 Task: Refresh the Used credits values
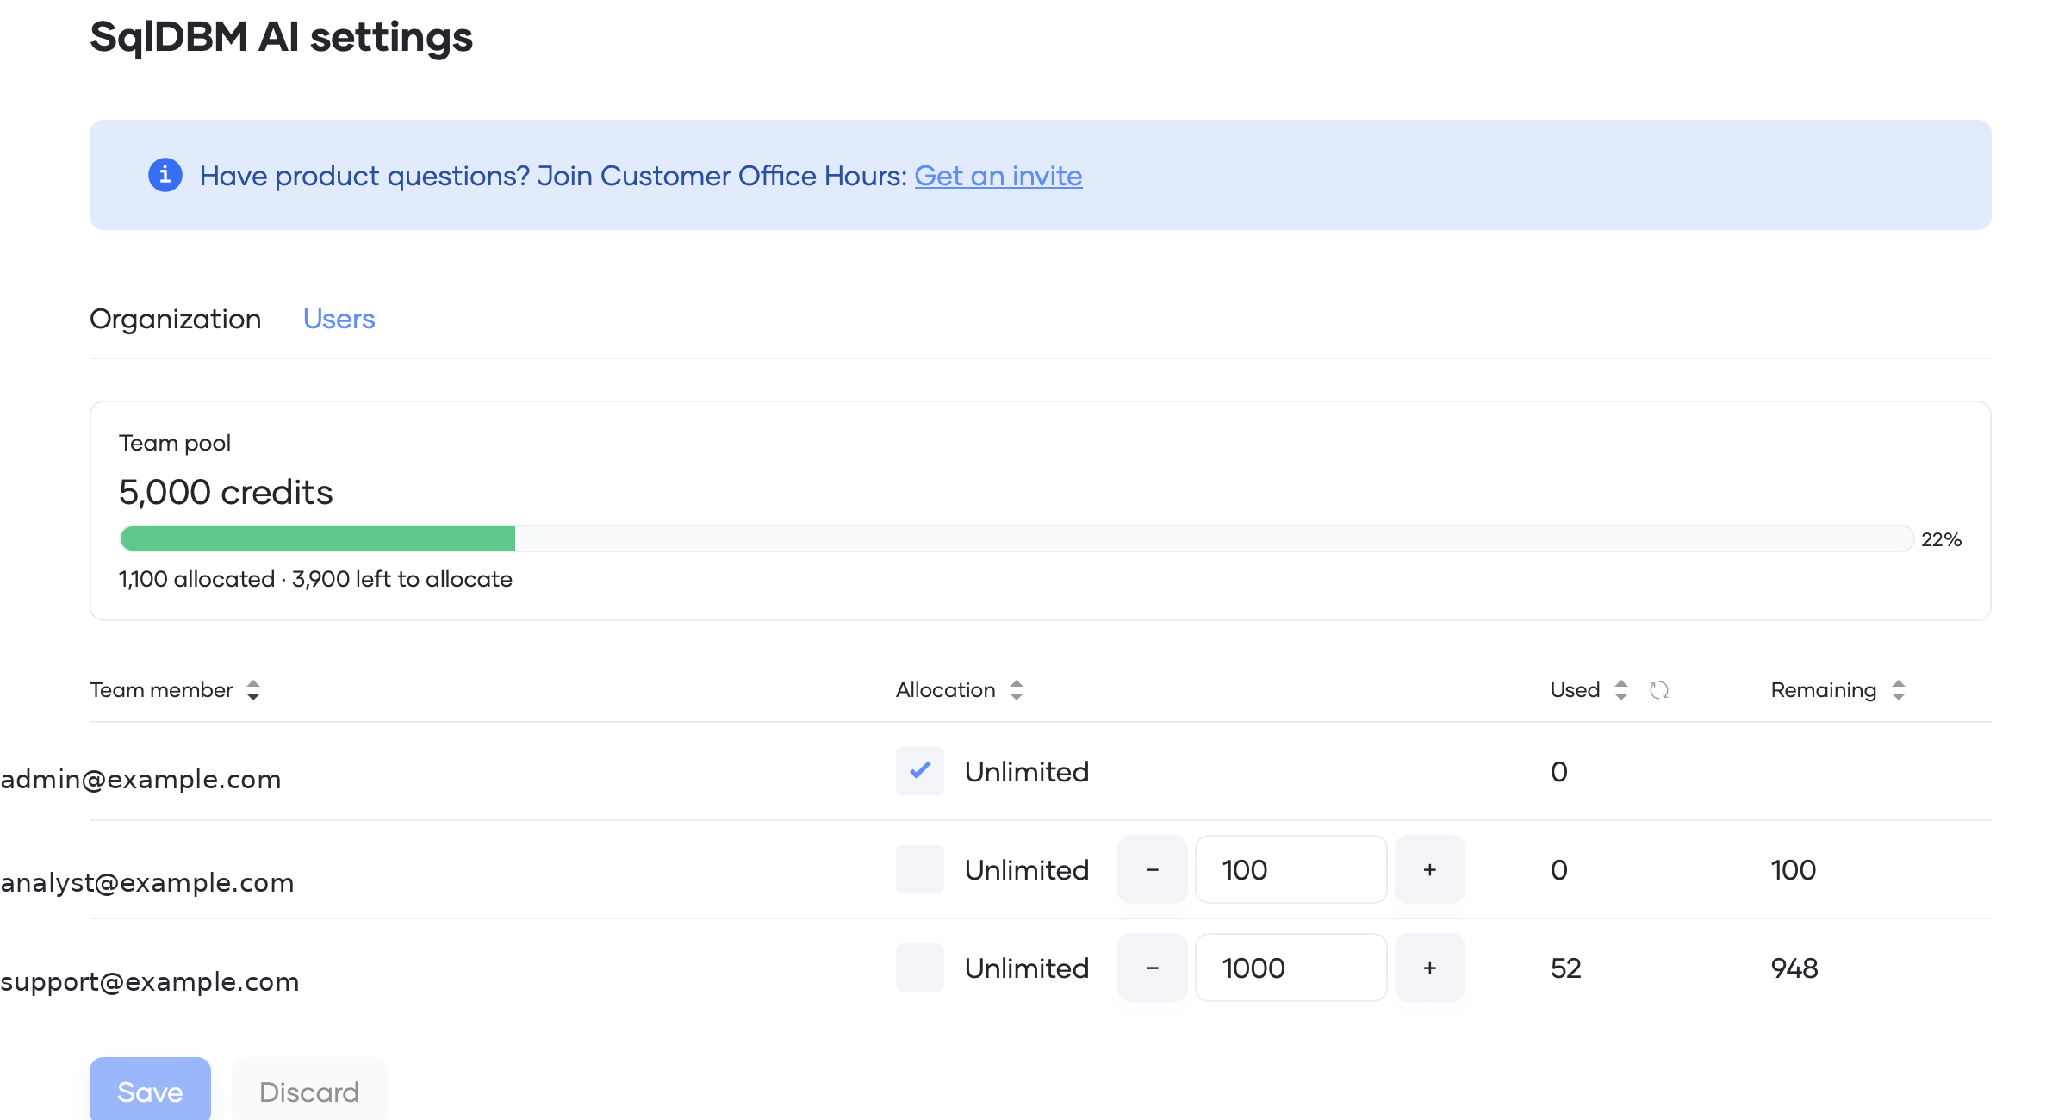(x=1659, y=690)
